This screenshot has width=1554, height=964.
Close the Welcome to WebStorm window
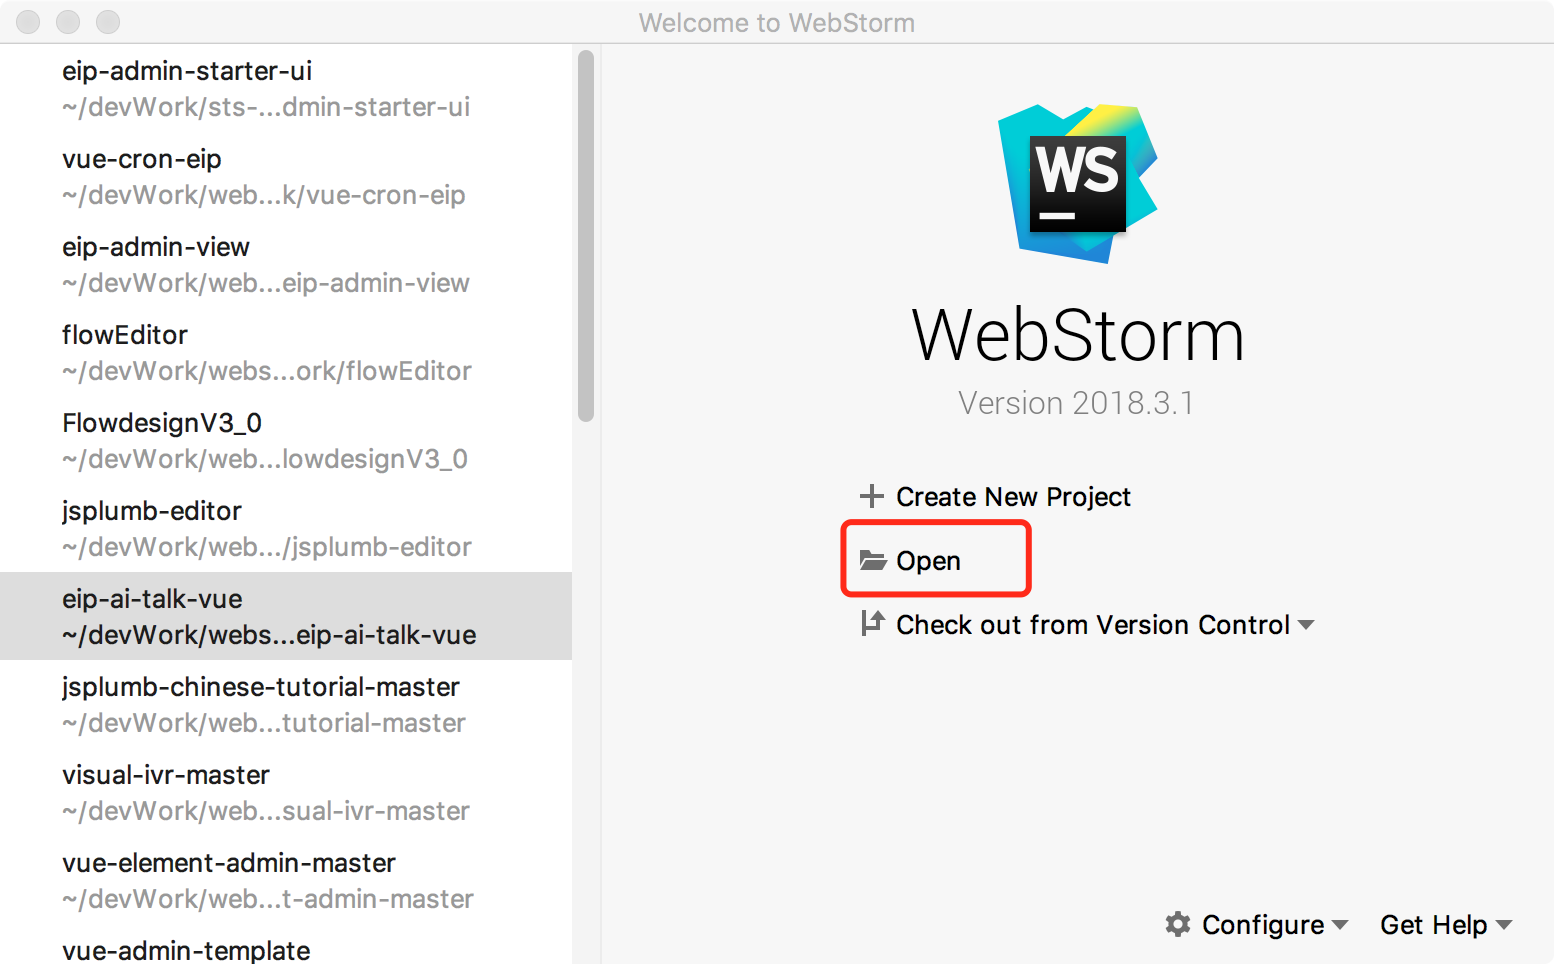tap(28, 22)
